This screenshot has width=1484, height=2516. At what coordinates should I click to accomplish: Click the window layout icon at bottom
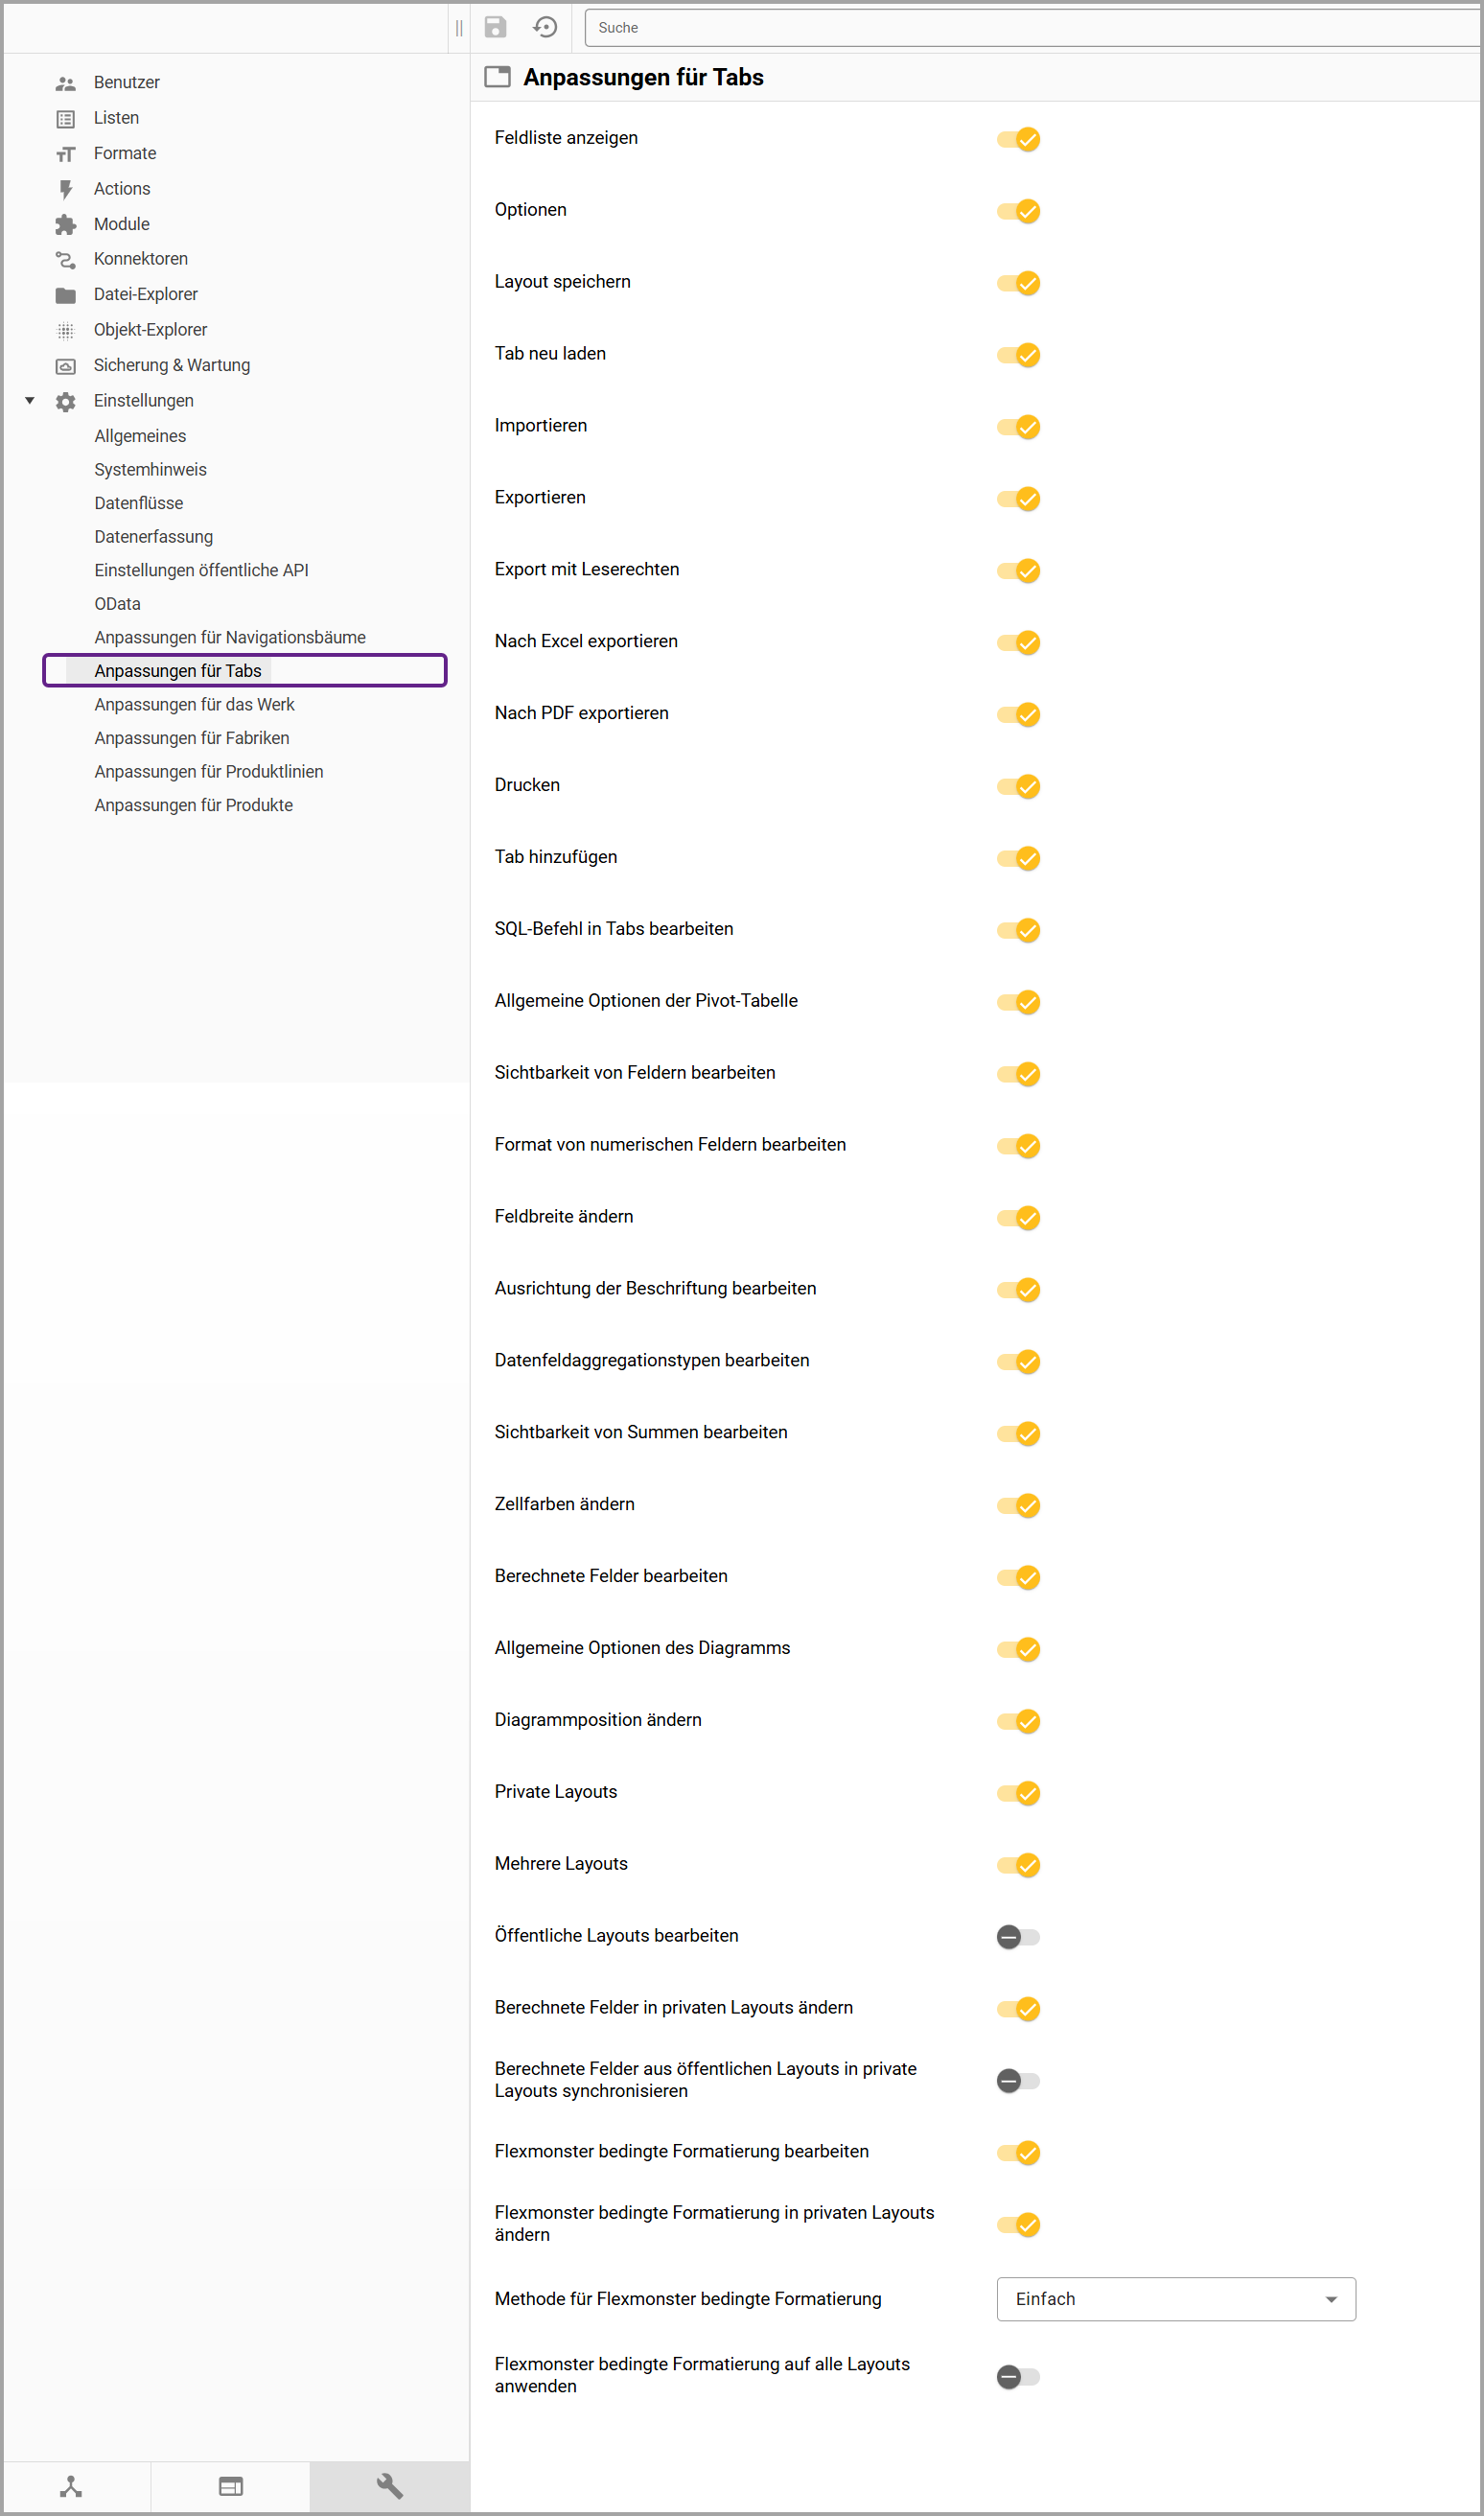pyautogui.click(x=231, y=2485)
